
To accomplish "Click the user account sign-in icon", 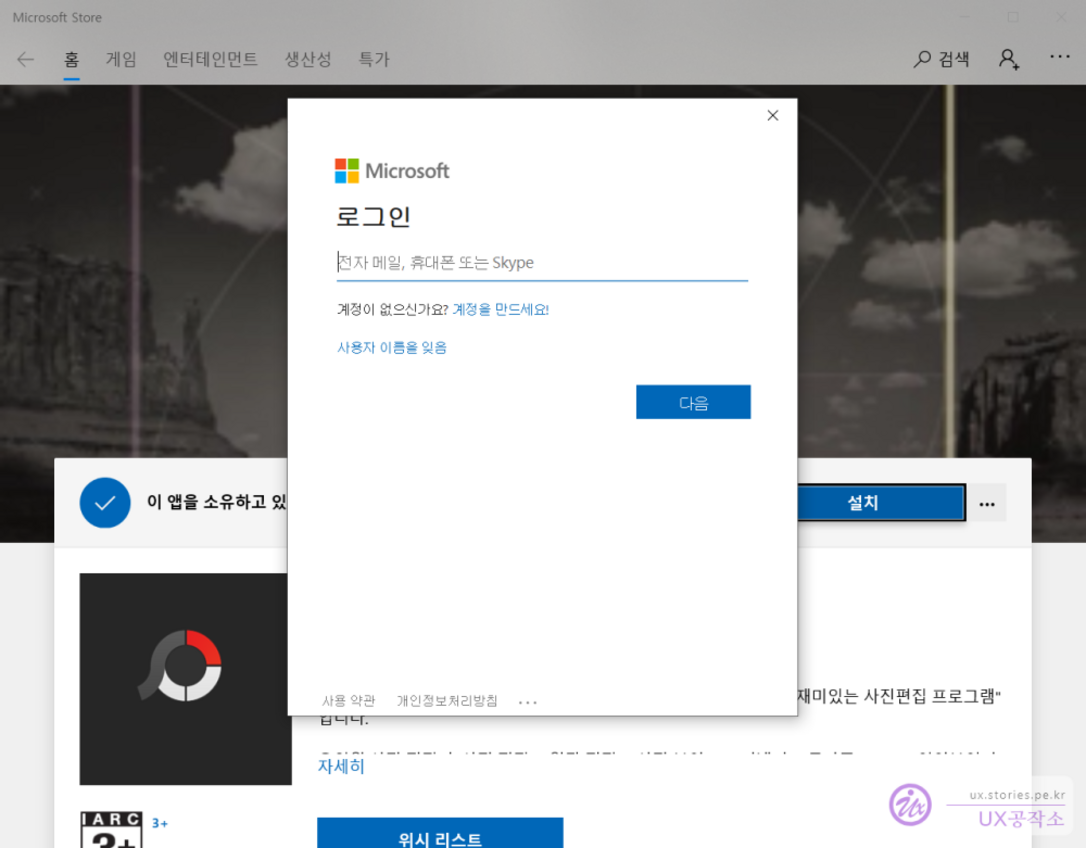I will [x=1008, y=59].
